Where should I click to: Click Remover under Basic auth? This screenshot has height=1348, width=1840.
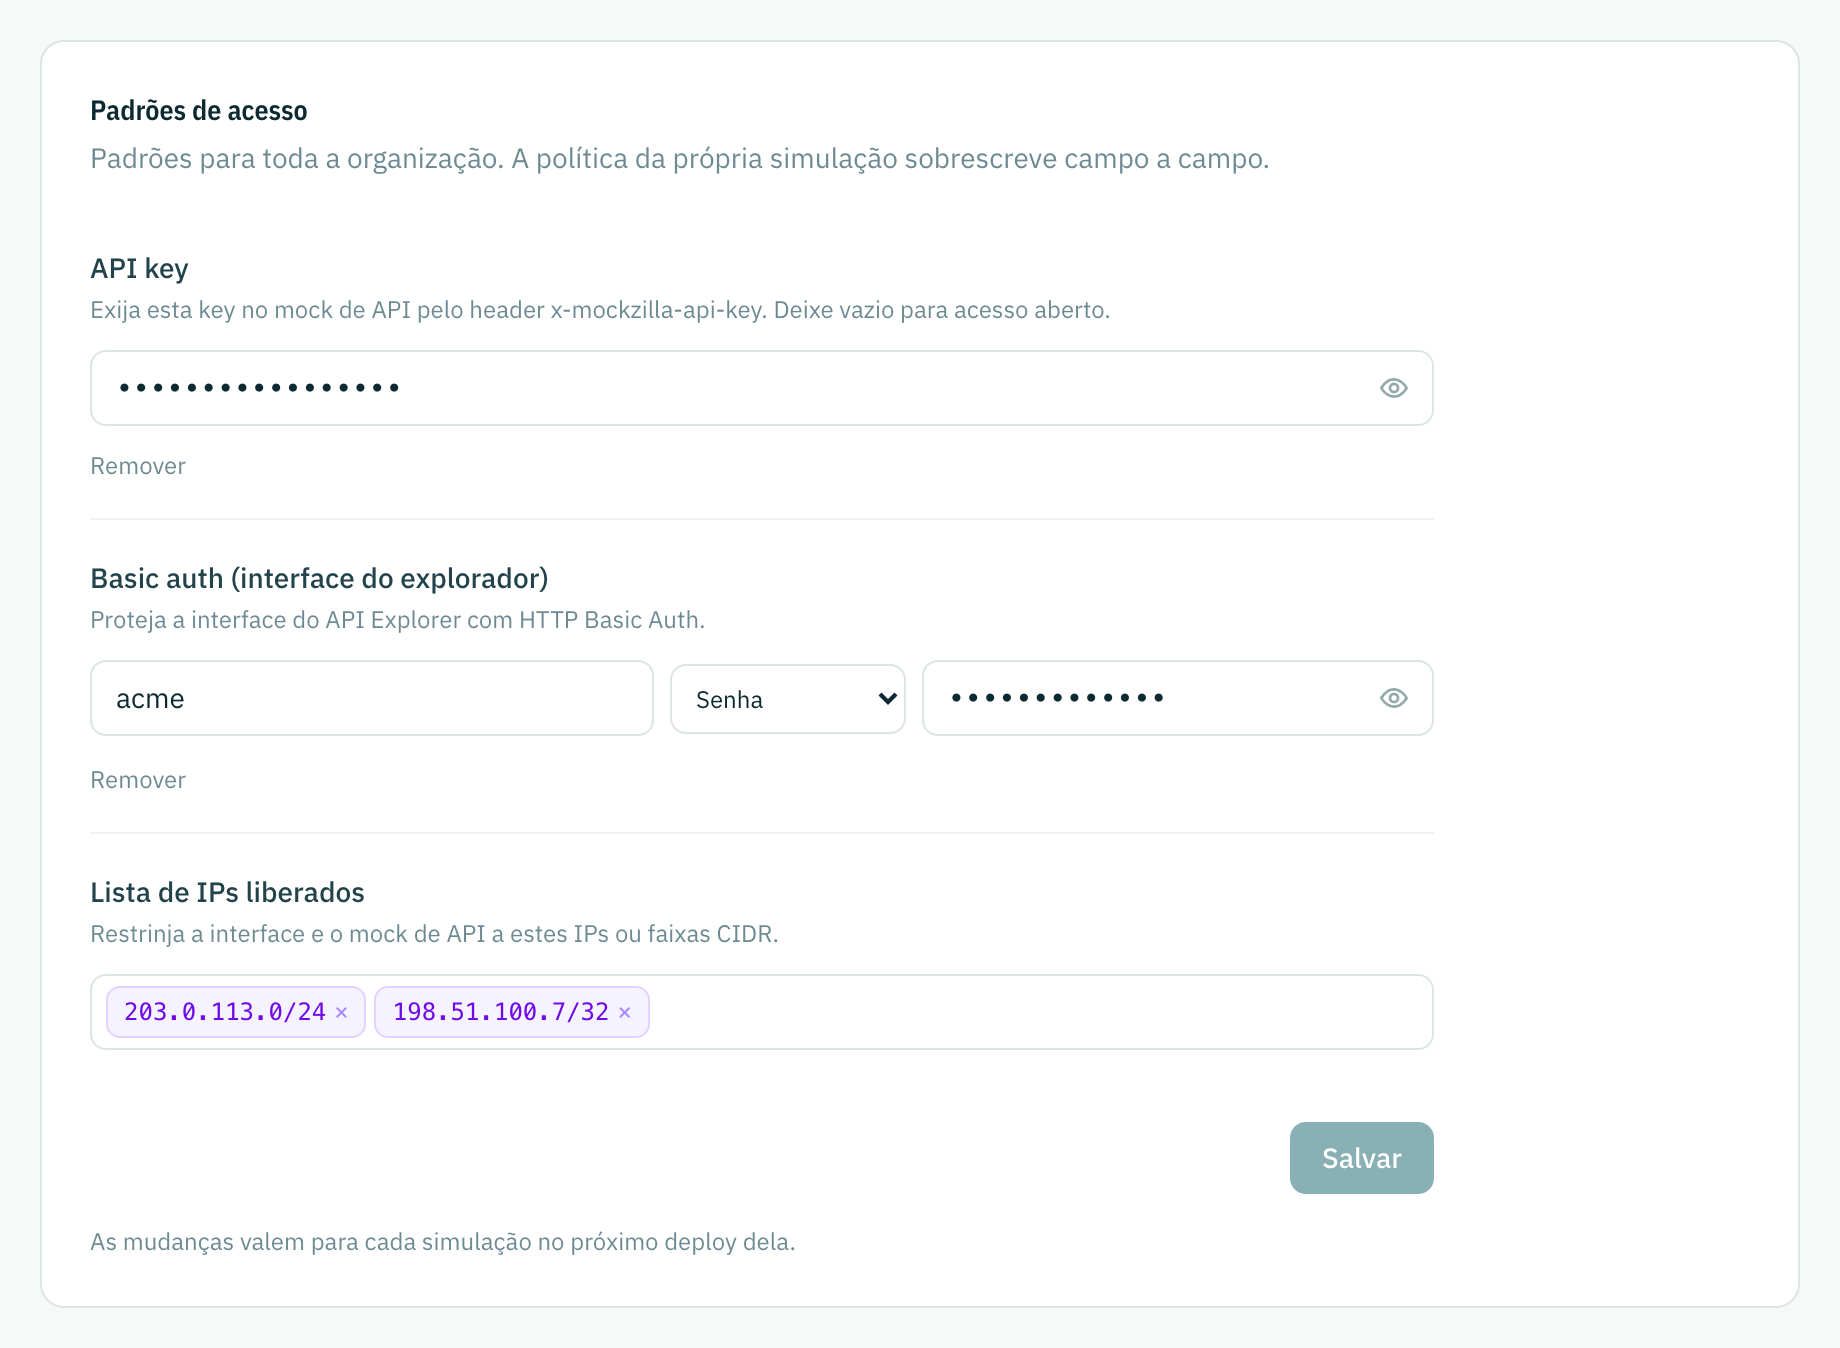(x=138, y=780)
